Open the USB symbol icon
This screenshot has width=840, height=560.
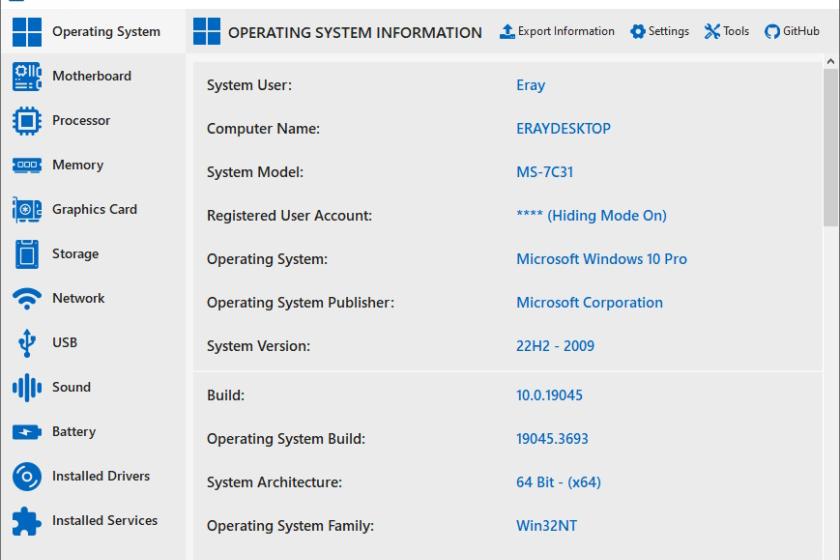coord(27,343)
